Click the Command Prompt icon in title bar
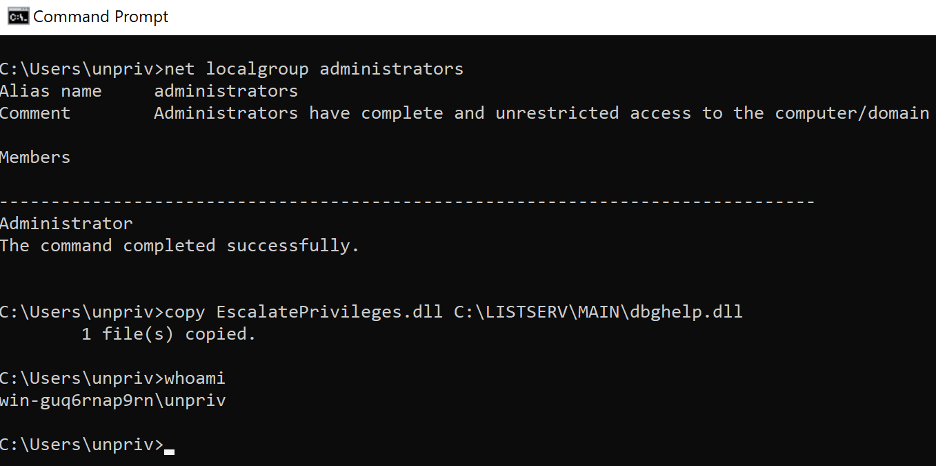This screenshot has height=466, width=936. point(18,16)
